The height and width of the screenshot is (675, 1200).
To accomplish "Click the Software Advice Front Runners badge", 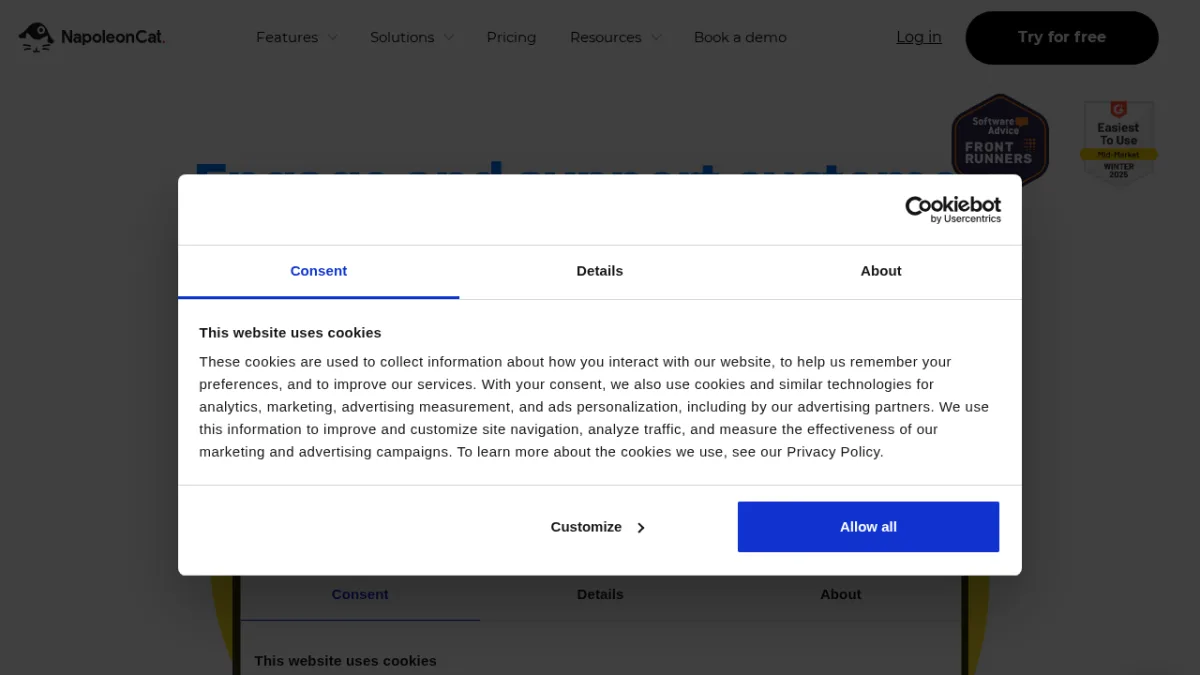I will (999, 140).
